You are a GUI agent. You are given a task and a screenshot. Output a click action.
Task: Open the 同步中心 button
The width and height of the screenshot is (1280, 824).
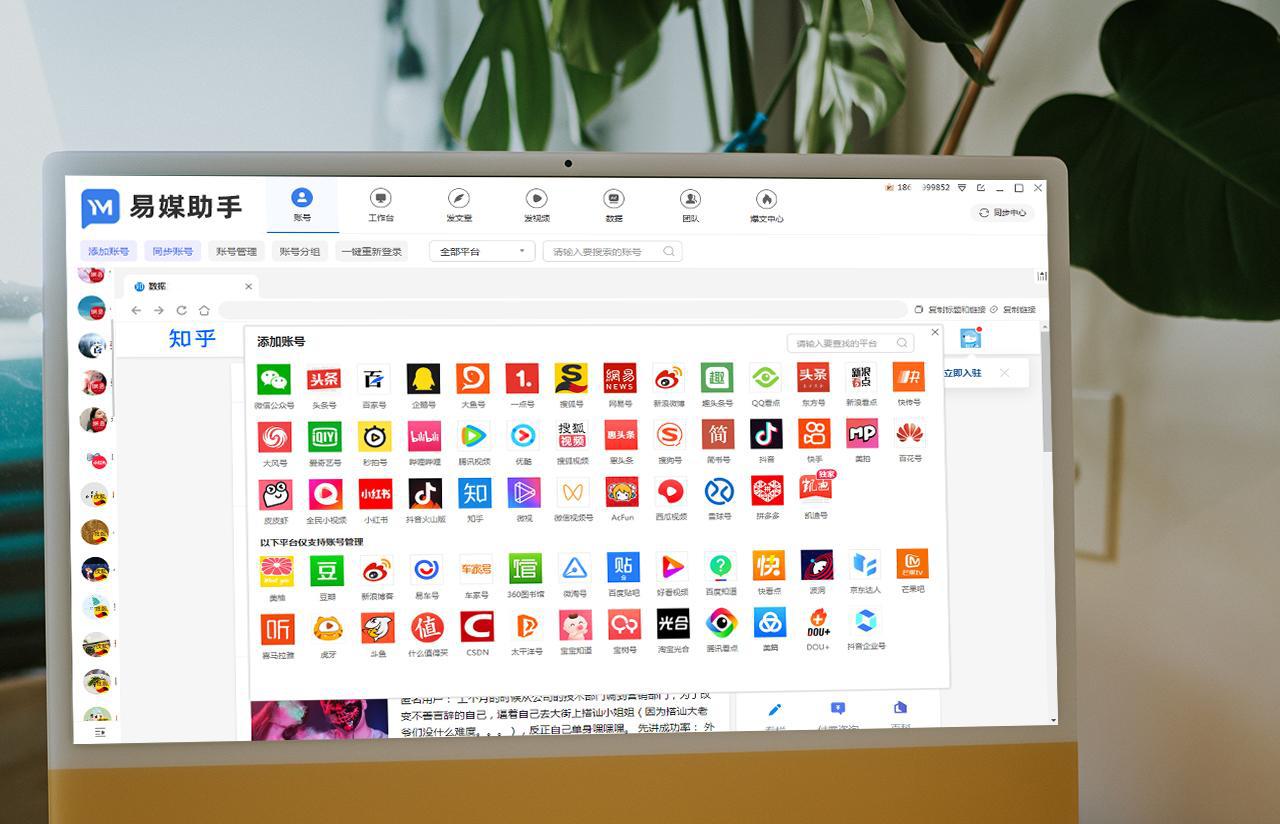pyautogui.click(x=1002, y=213)
